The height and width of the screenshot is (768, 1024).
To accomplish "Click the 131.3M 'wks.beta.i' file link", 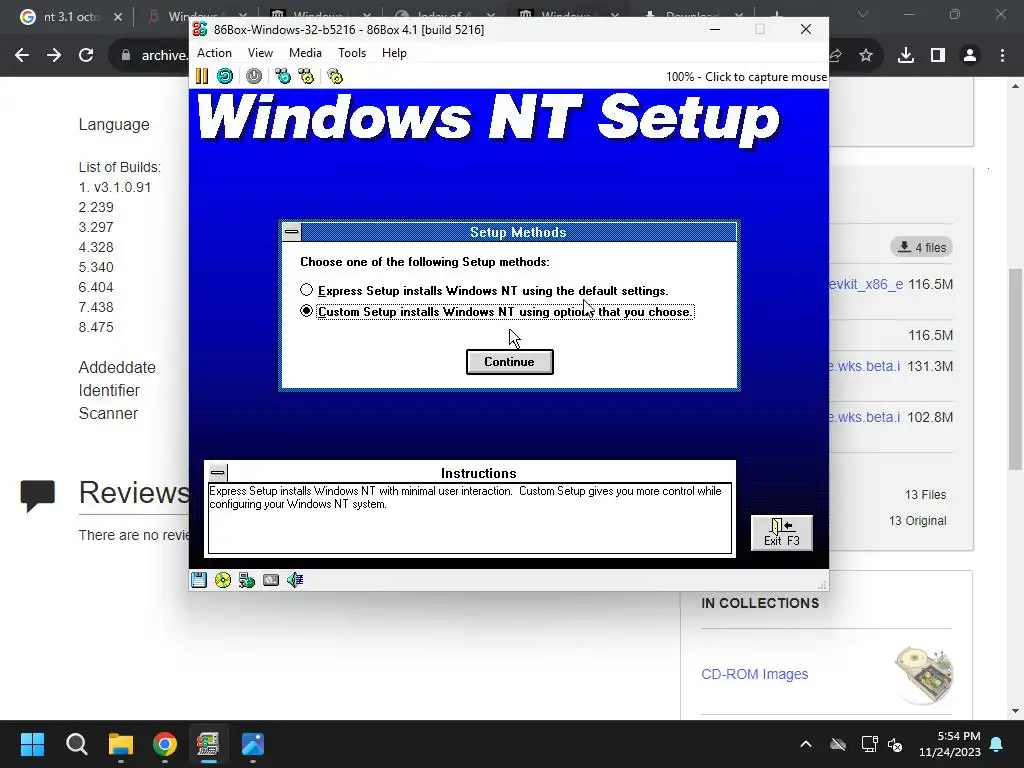I will (865, 366).
